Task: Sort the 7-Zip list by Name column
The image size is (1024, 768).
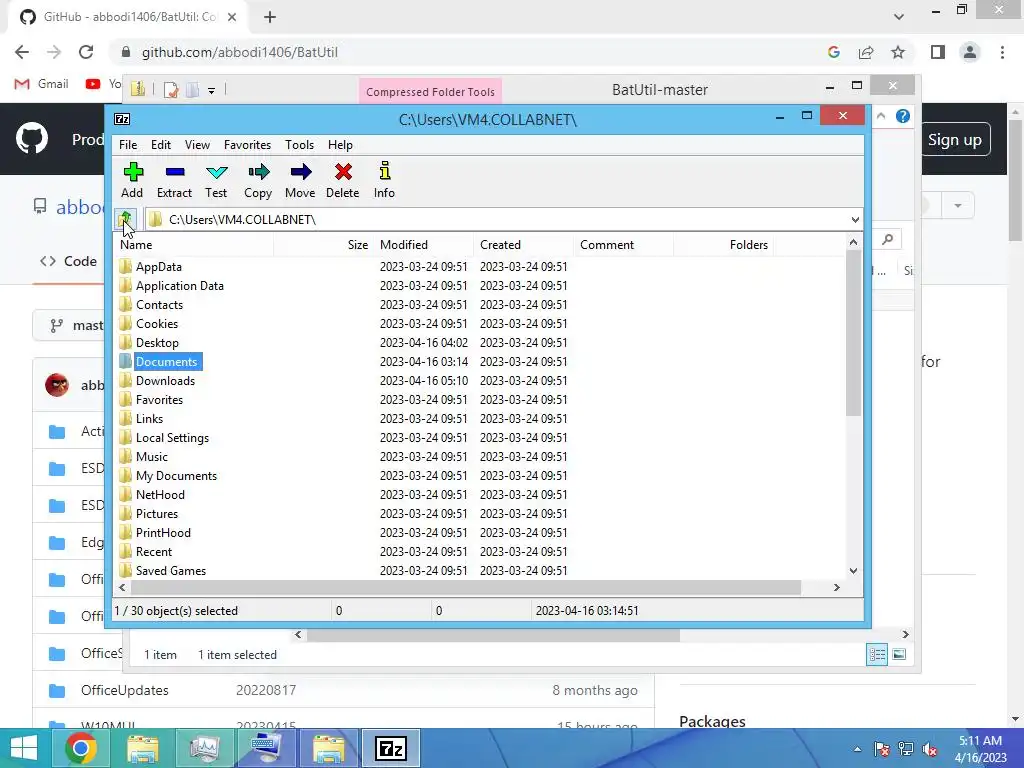Action: [195, 245]
